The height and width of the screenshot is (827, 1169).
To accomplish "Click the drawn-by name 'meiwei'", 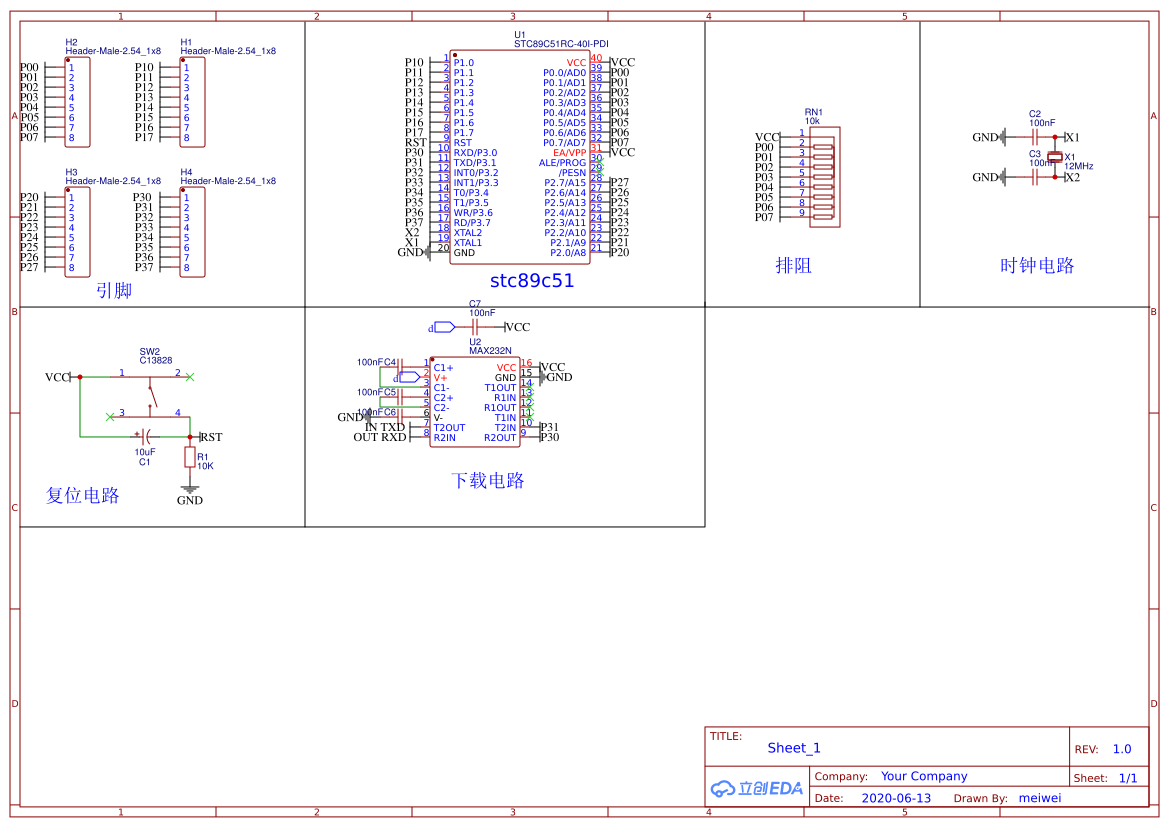I will (1040, 798).
